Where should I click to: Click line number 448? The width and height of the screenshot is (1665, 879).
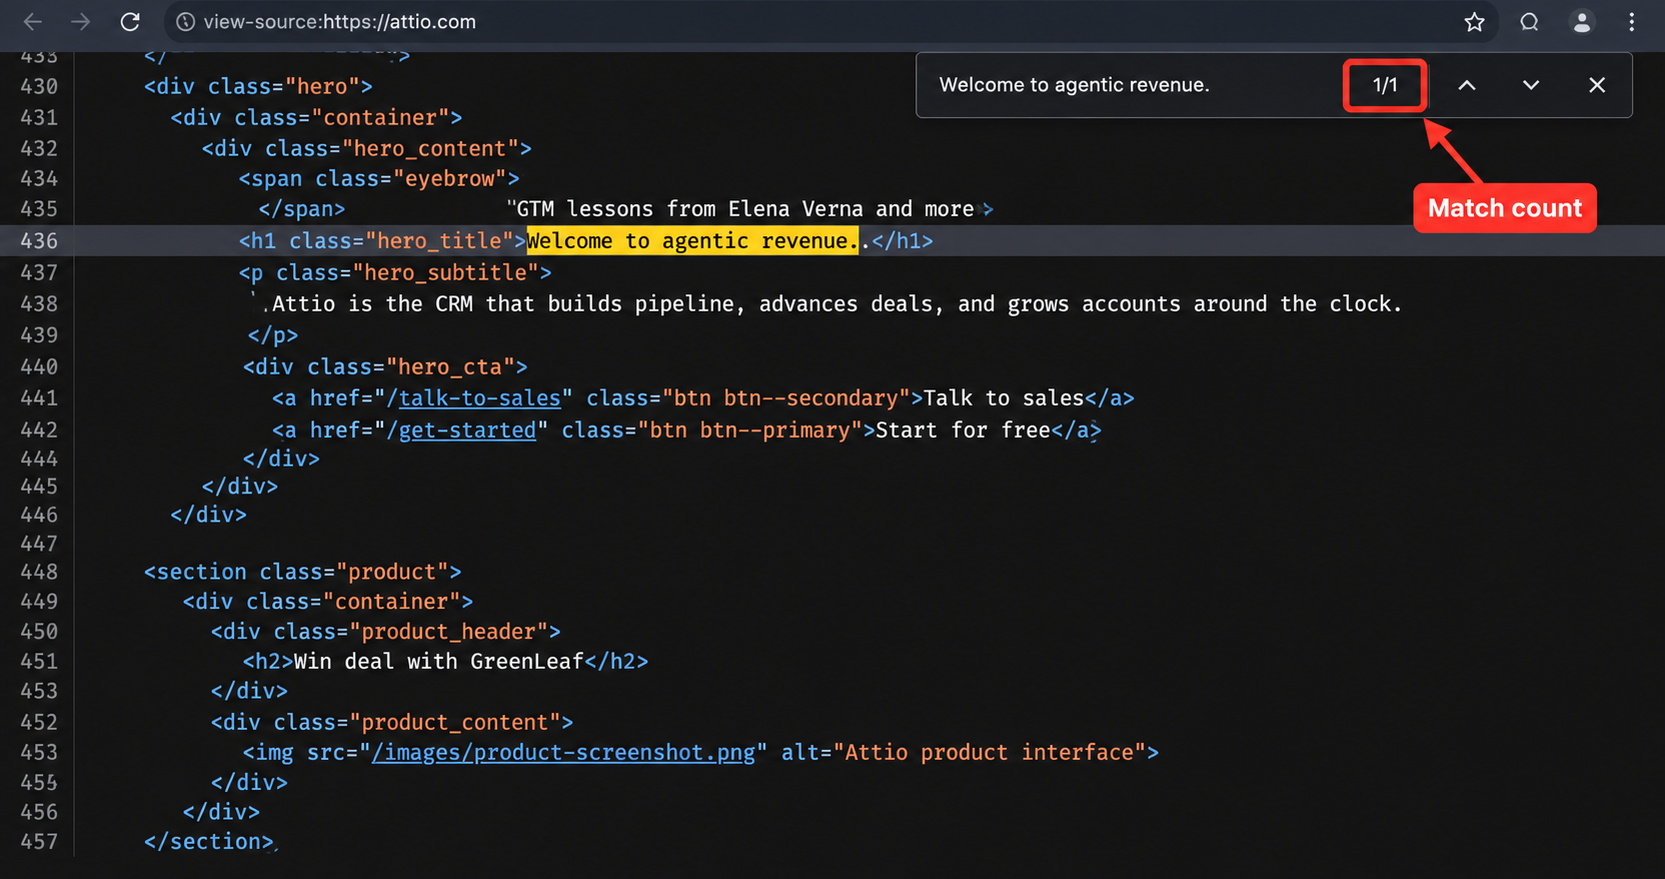(x=39, y=572)
